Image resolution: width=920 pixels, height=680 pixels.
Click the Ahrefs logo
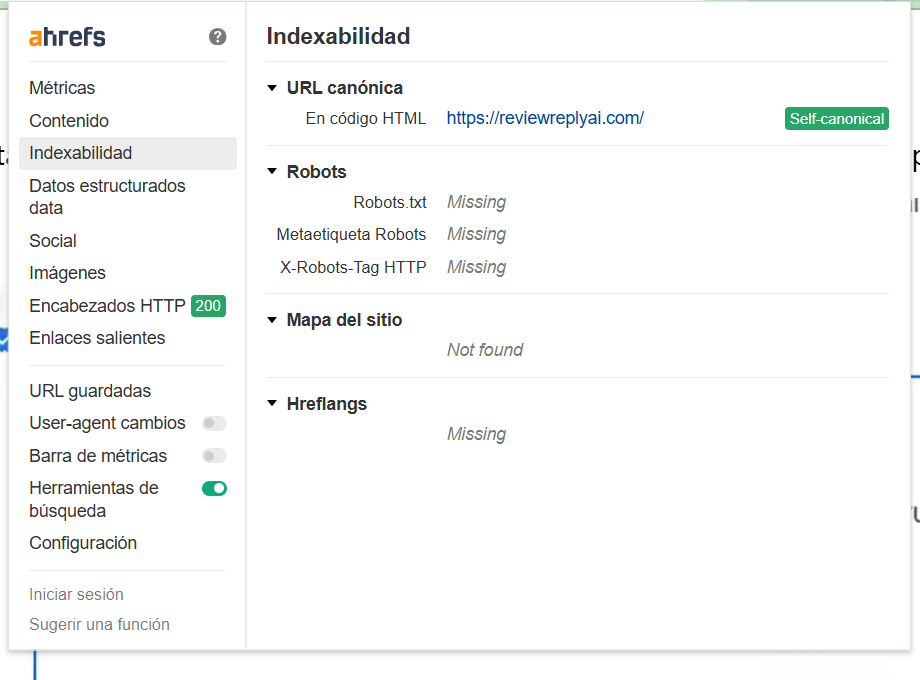(67, 37)
